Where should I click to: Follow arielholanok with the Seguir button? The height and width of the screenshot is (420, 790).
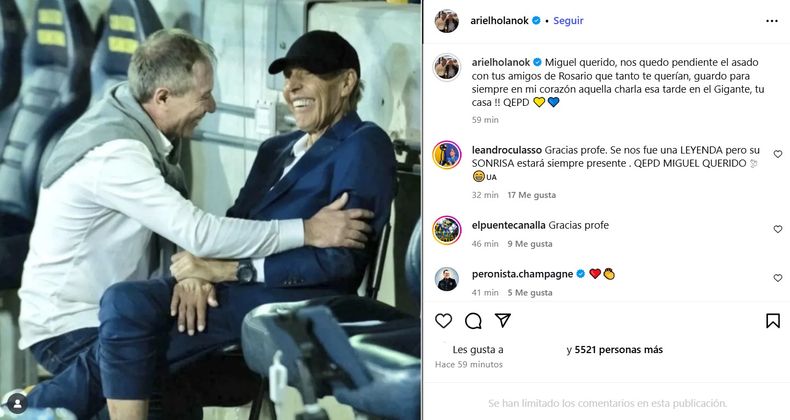568,20
